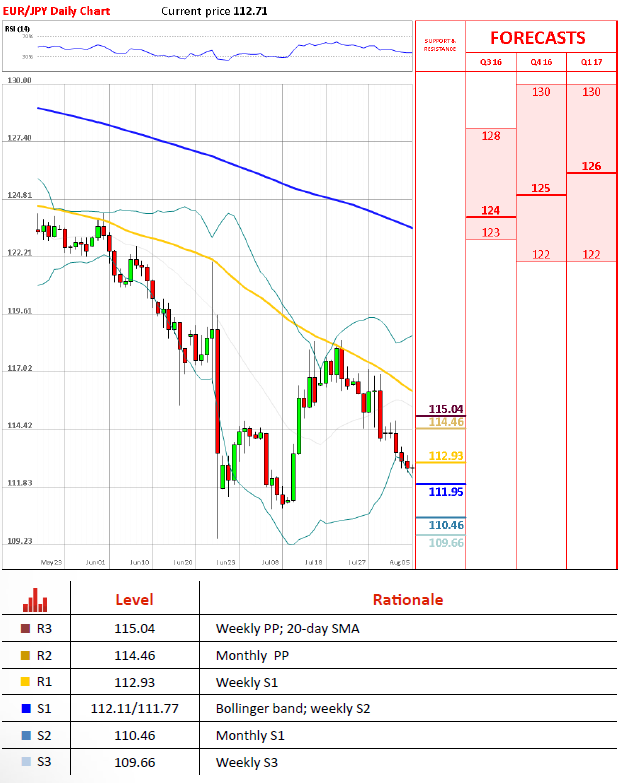Click the Q1 17 forecast column header
This screenshot has width=625, height=783.
click(592, 62)
